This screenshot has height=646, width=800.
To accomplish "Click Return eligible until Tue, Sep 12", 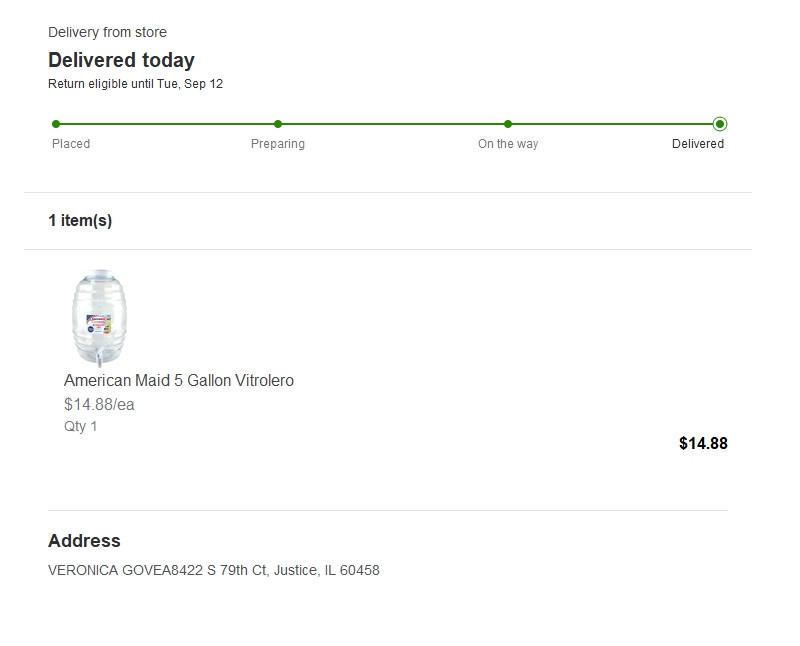I will coord(135,84).
